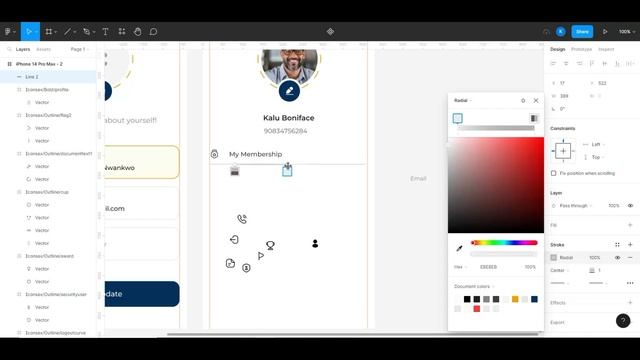Click the user avatar K
The width and height of the screenshot is (640, 360).
(561, 31)
